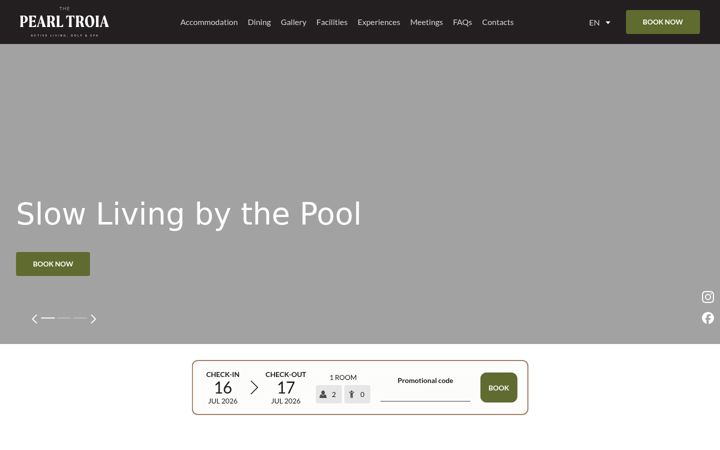Image resolution: width=720 pixels, height=450 pixels.
Task: Open the Instagram social link icon
Action: point(708,297)
